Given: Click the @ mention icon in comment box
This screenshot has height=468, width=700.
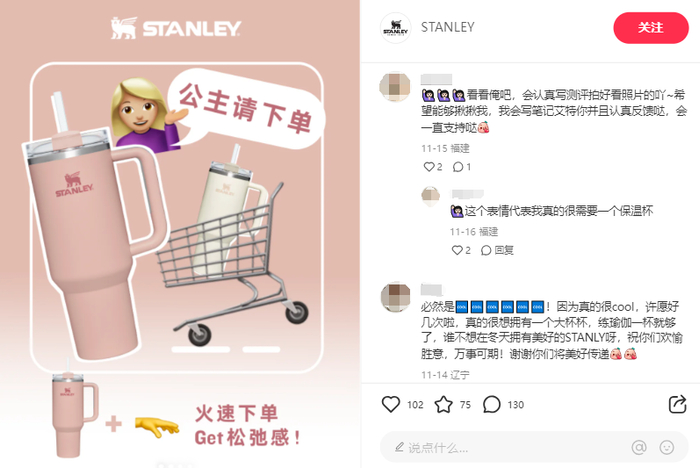Looking at the screenshot, I should click(x=639, y=447).
